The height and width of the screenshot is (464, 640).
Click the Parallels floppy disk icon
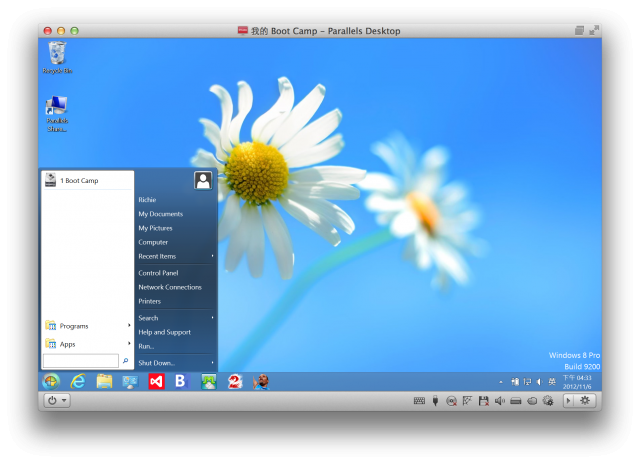(484, 401)
